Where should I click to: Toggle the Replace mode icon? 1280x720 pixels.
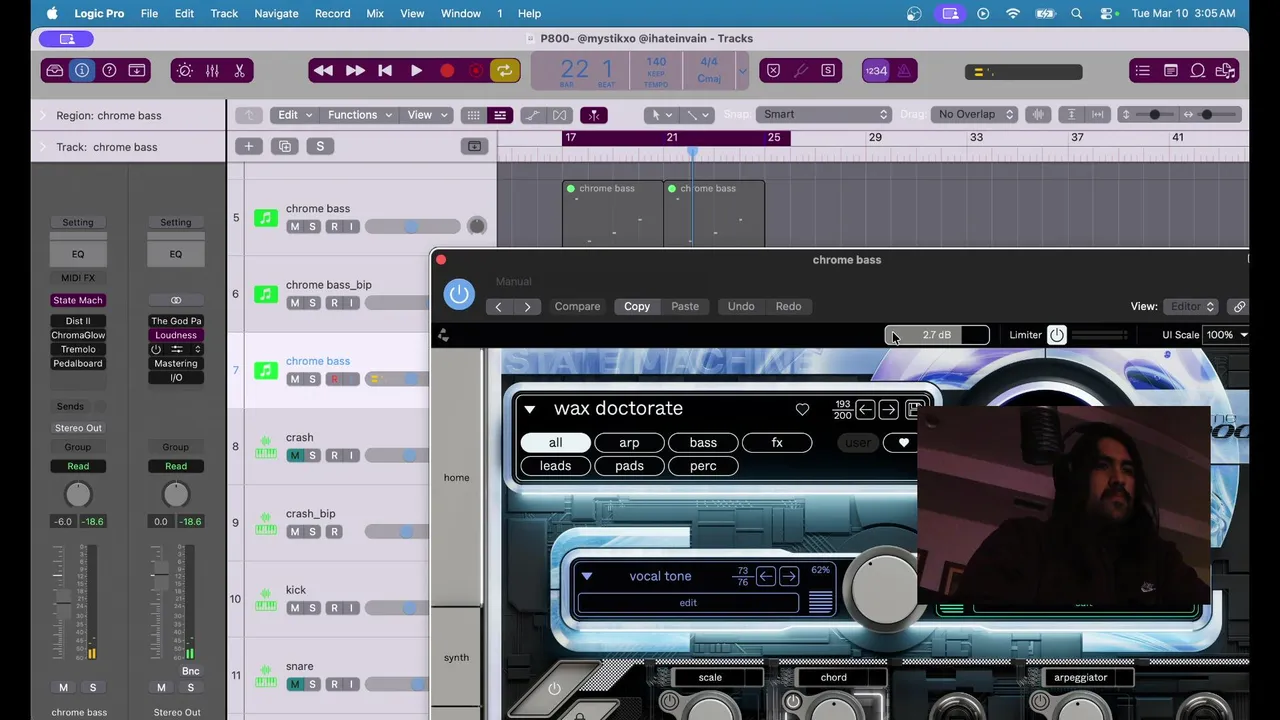[773, 71]
